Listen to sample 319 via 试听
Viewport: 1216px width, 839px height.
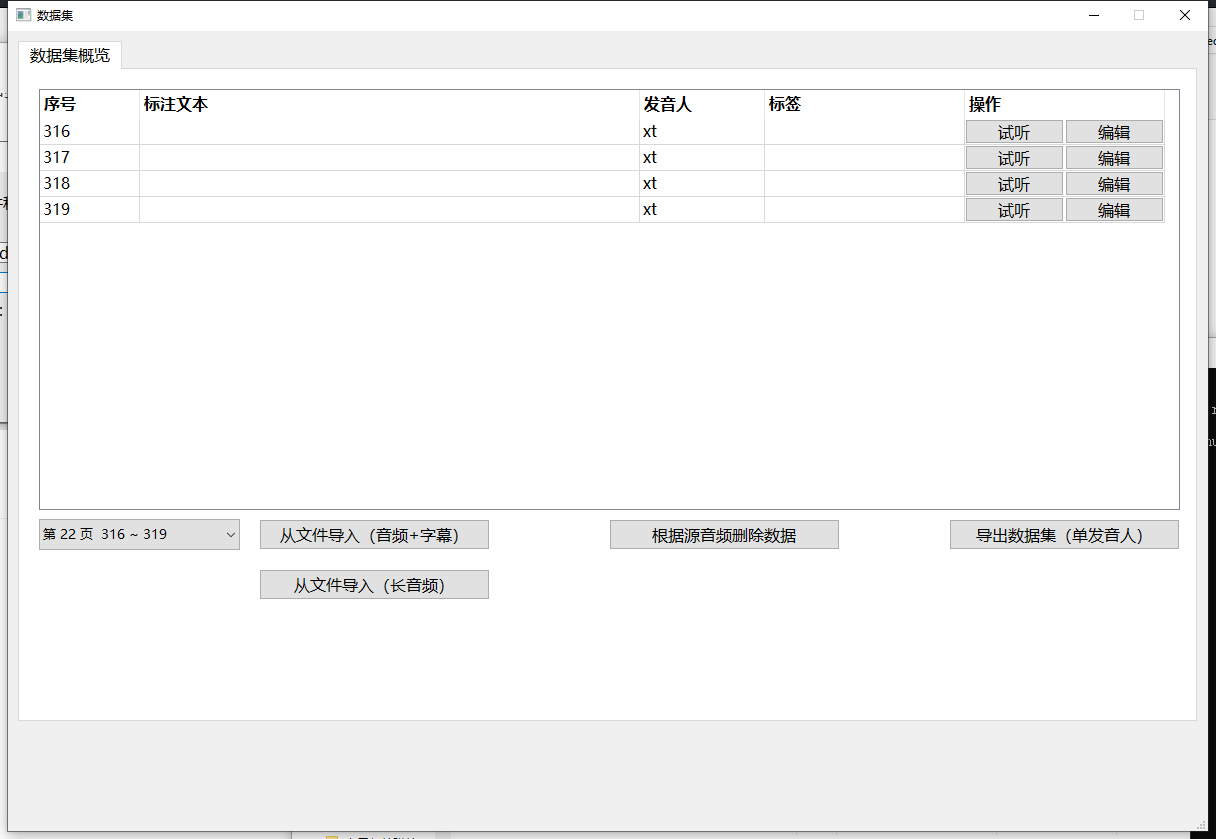(x=1014, y=210)
